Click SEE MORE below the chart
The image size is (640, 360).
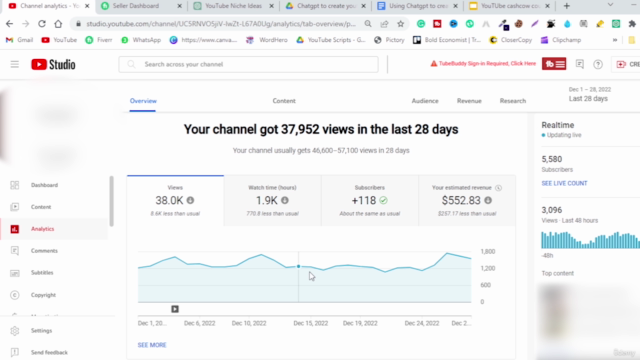pos(152,345)
